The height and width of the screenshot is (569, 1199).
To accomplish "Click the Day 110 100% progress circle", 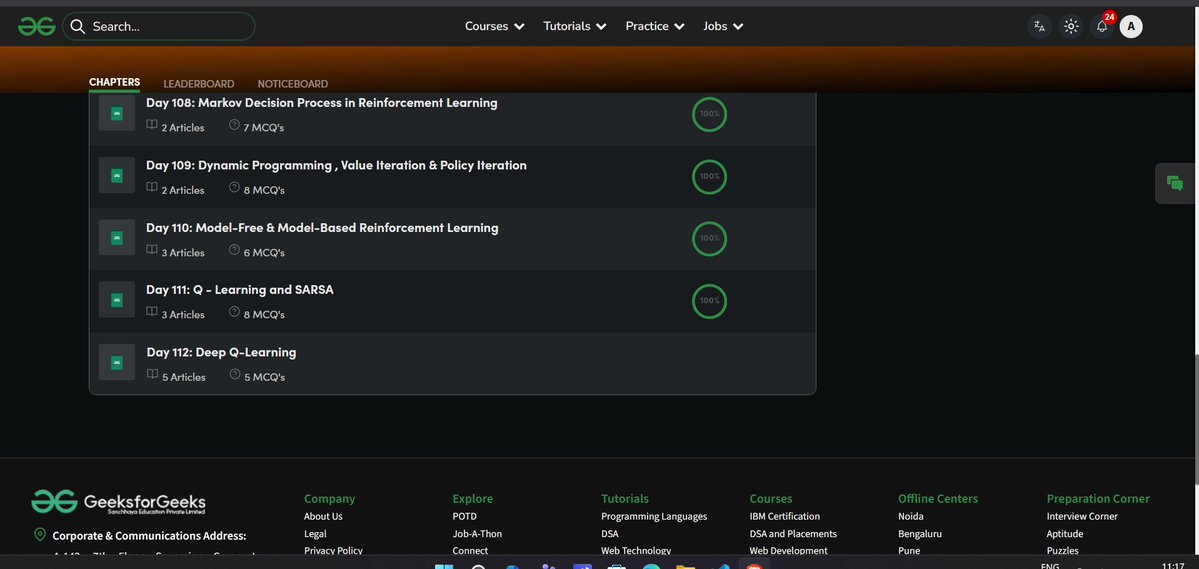I will click(710, 239).
